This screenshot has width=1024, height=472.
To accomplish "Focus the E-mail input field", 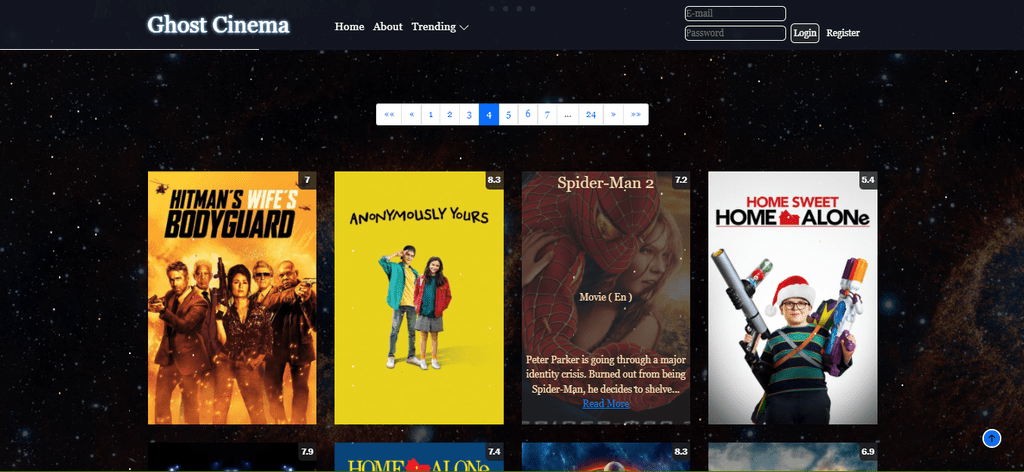I will coord(735,13).
